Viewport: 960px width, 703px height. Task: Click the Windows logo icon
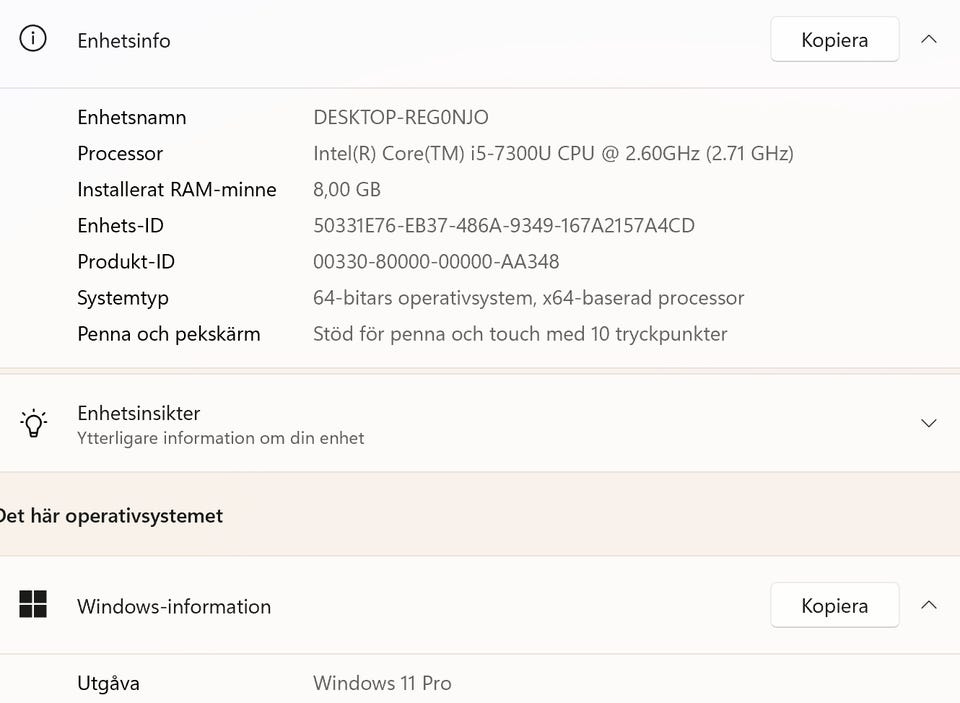[33, 605]
